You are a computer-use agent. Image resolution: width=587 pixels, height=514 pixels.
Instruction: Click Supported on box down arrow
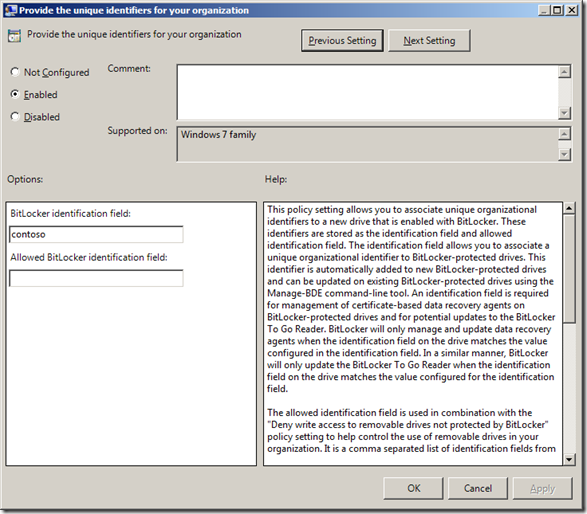tap(564, 154)
